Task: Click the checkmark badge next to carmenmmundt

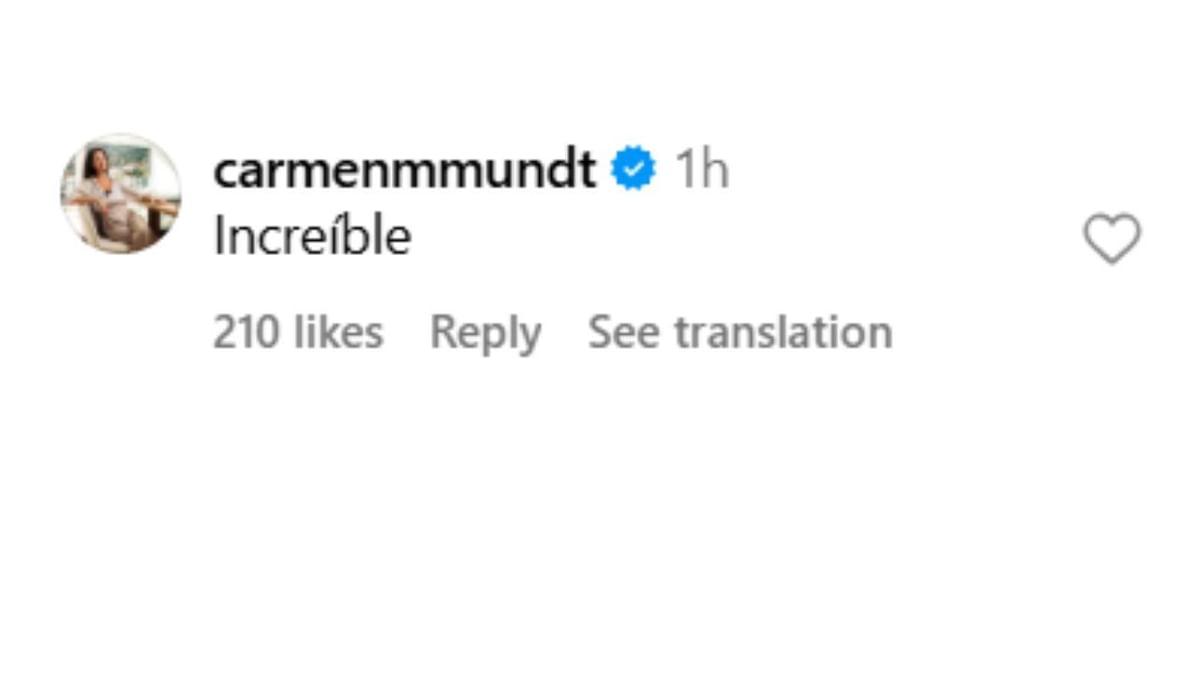Action: tap(634, 169)
